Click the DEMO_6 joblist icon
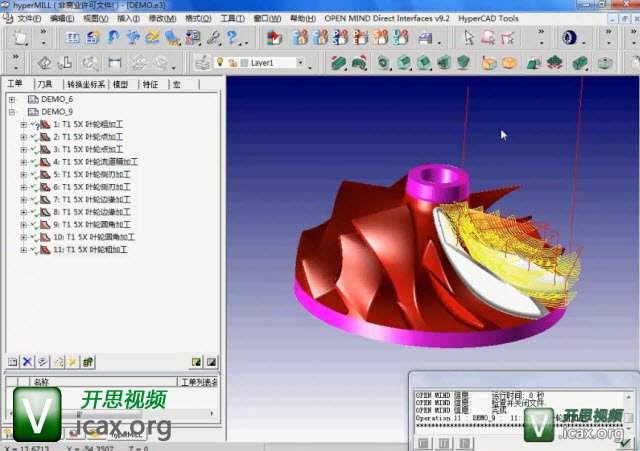This screenshot has height=451, width=640. click(32, 99)
